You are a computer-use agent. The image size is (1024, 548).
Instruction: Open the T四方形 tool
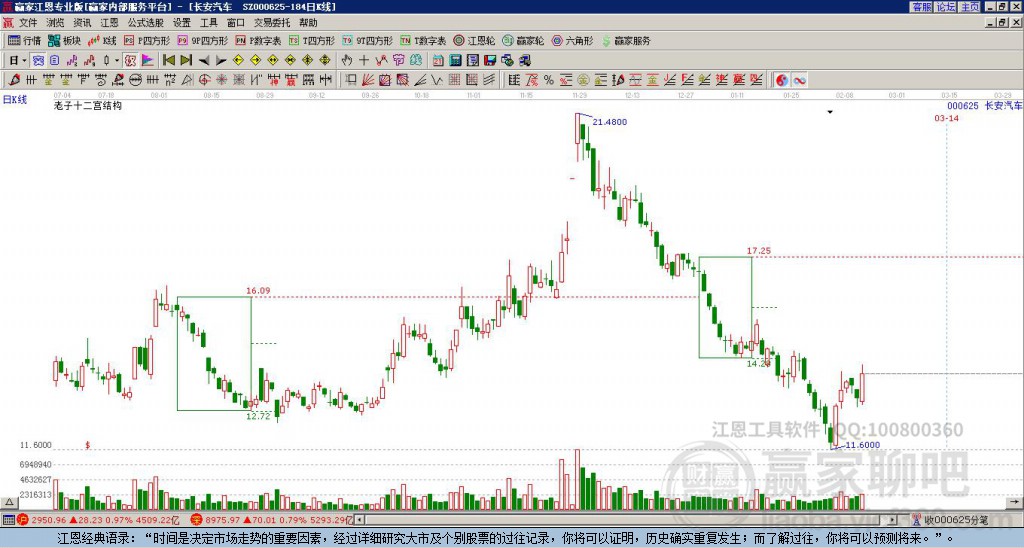pyautogui.click(x=312, y=40)
